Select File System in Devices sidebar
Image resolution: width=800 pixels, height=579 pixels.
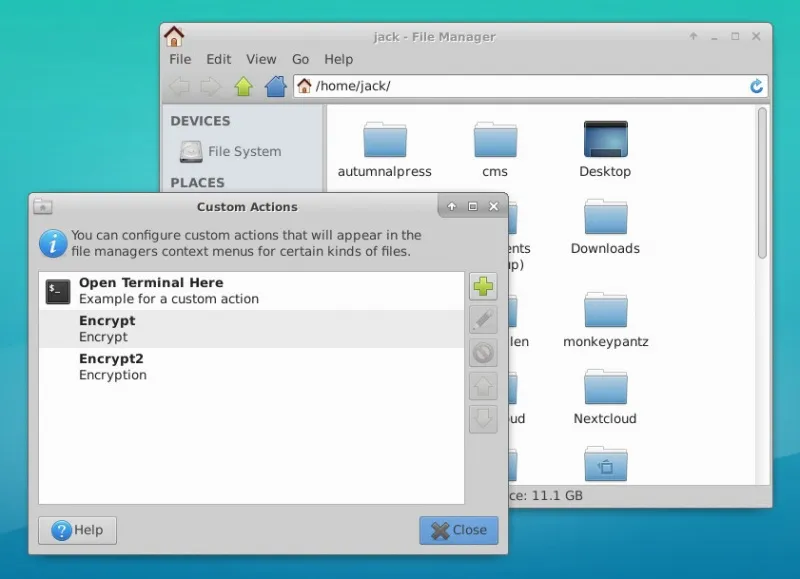pyautogui.click(x=243, y=152)
